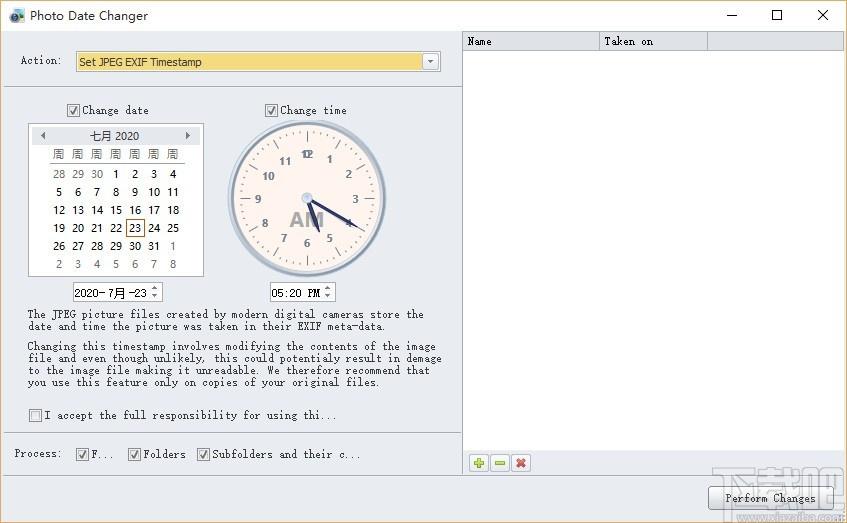Click the Perform Changes button

pos(770,498)
